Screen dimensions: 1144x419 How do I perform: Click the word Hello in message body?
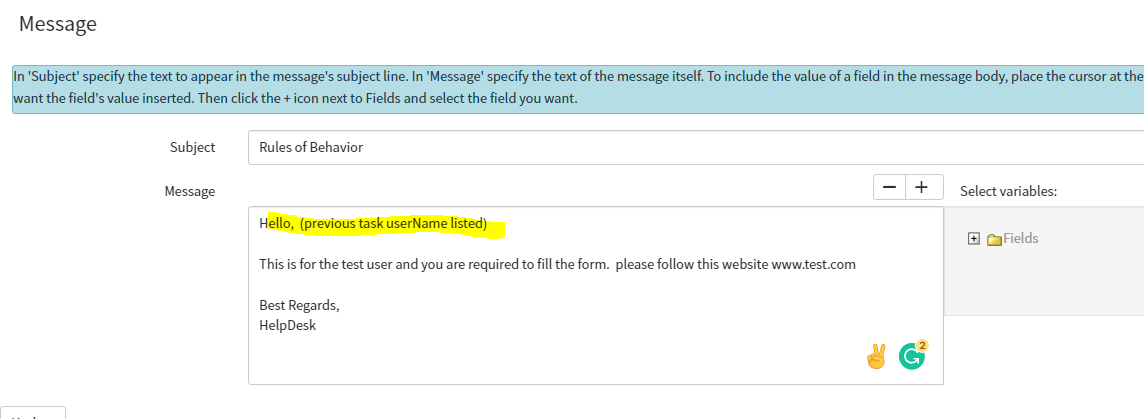point(277,224)
